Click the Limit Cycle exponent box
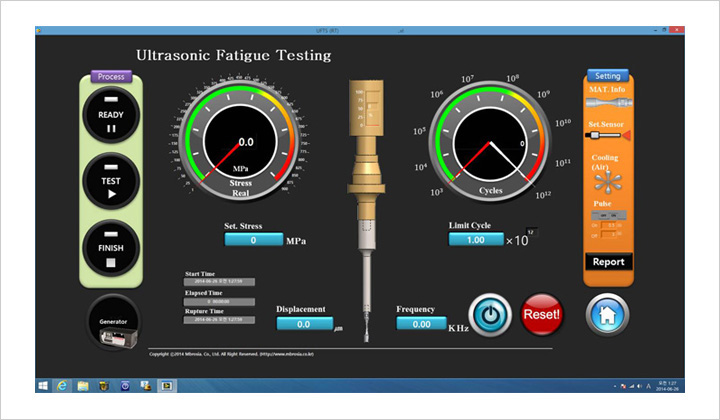Viewport: 720px width, 420px height. pyautogui.click(x=531, y=232)
